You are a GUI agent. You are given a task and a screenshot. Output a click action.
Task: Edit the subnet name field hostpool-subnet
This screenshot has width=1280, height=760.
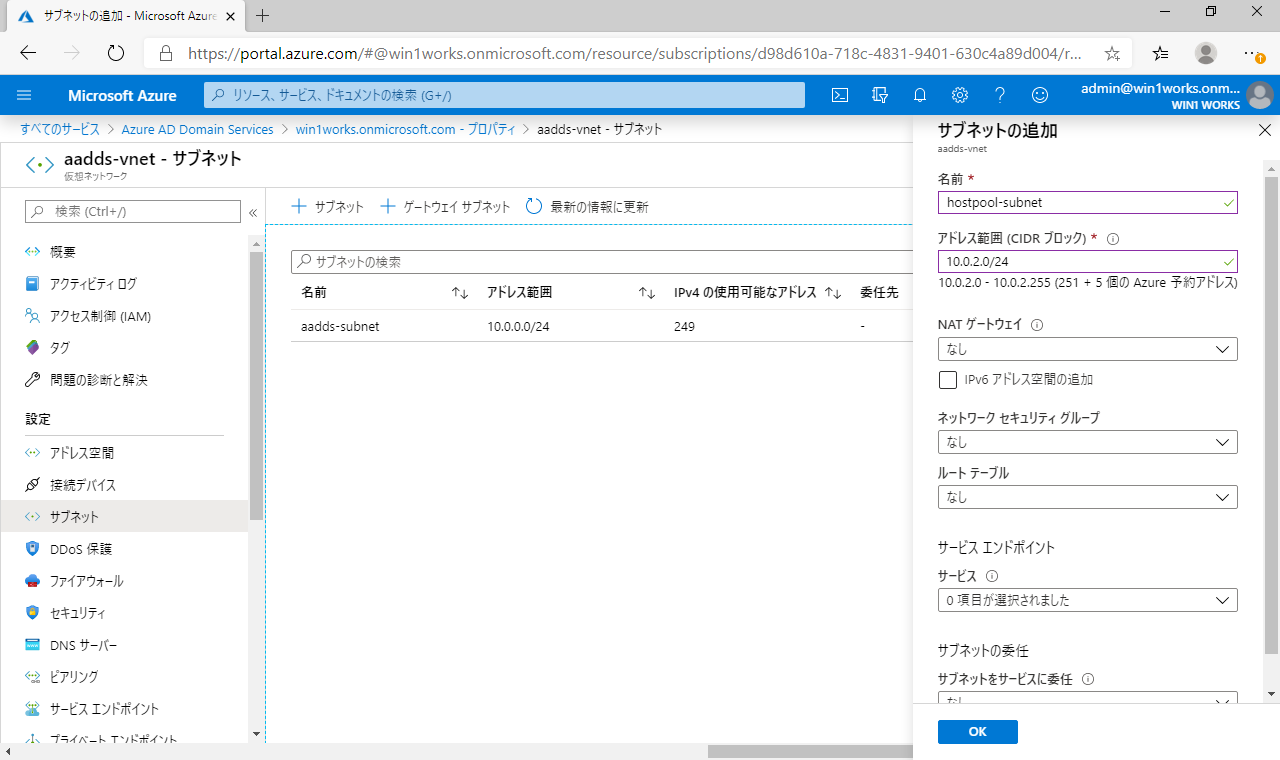click(x=1088, y=202)
